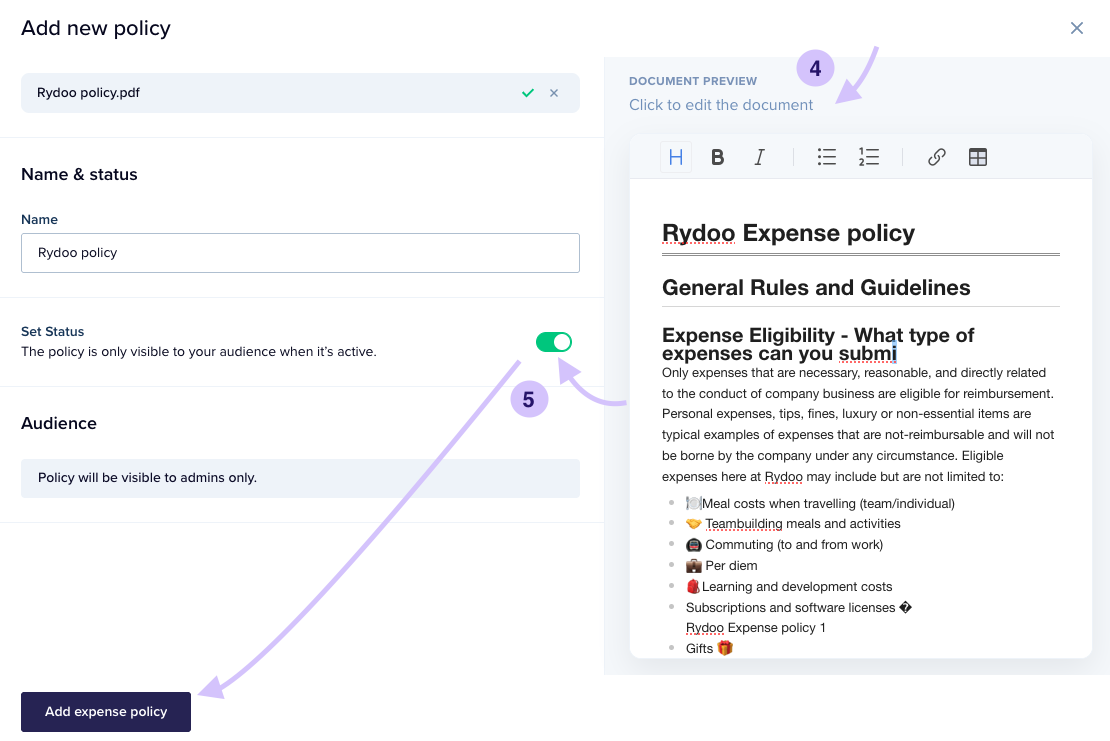Click the 'Per diem' bullet item
The width and height of the screenshot is (1110, 741).
[721, 565]
